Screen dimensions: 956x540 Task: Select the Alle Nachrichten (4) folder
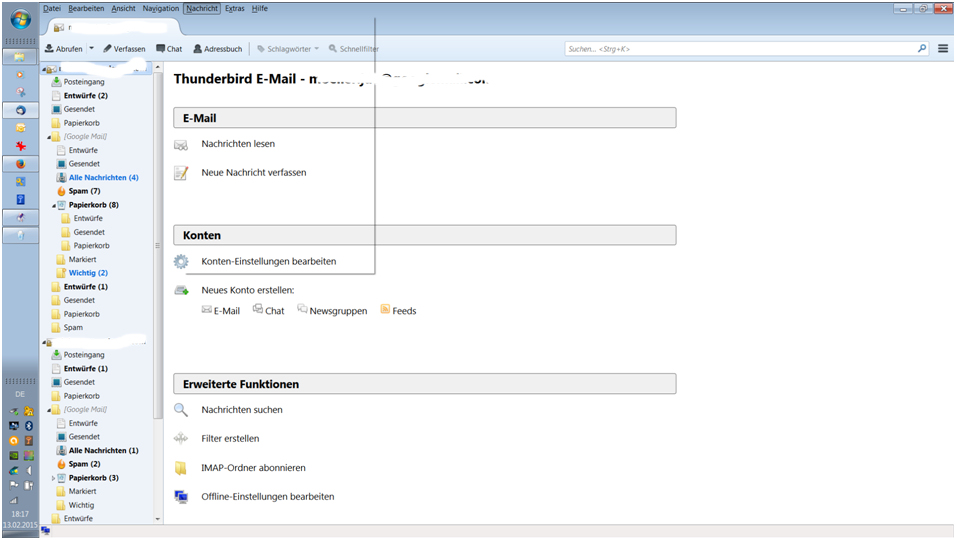[103, 177]
